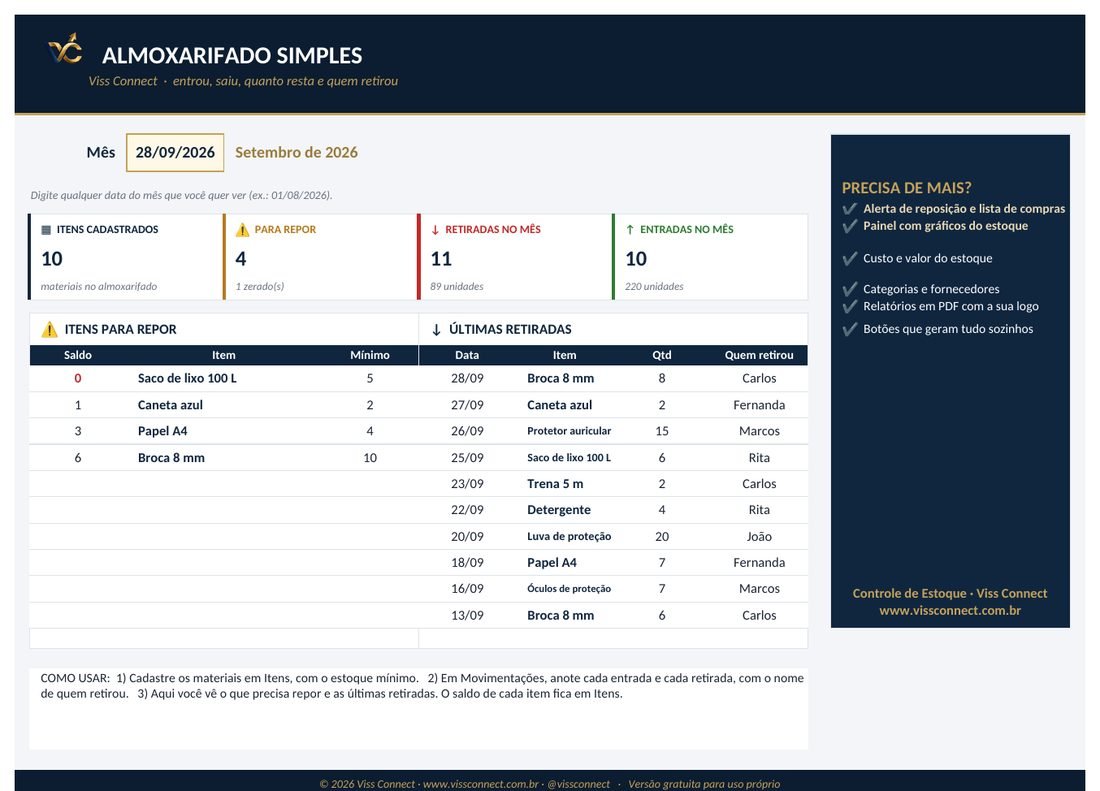Click the checkmark beside Categorias e fornecedores
The width and height of the screenshot is (1100, 791).
point(850,289)
